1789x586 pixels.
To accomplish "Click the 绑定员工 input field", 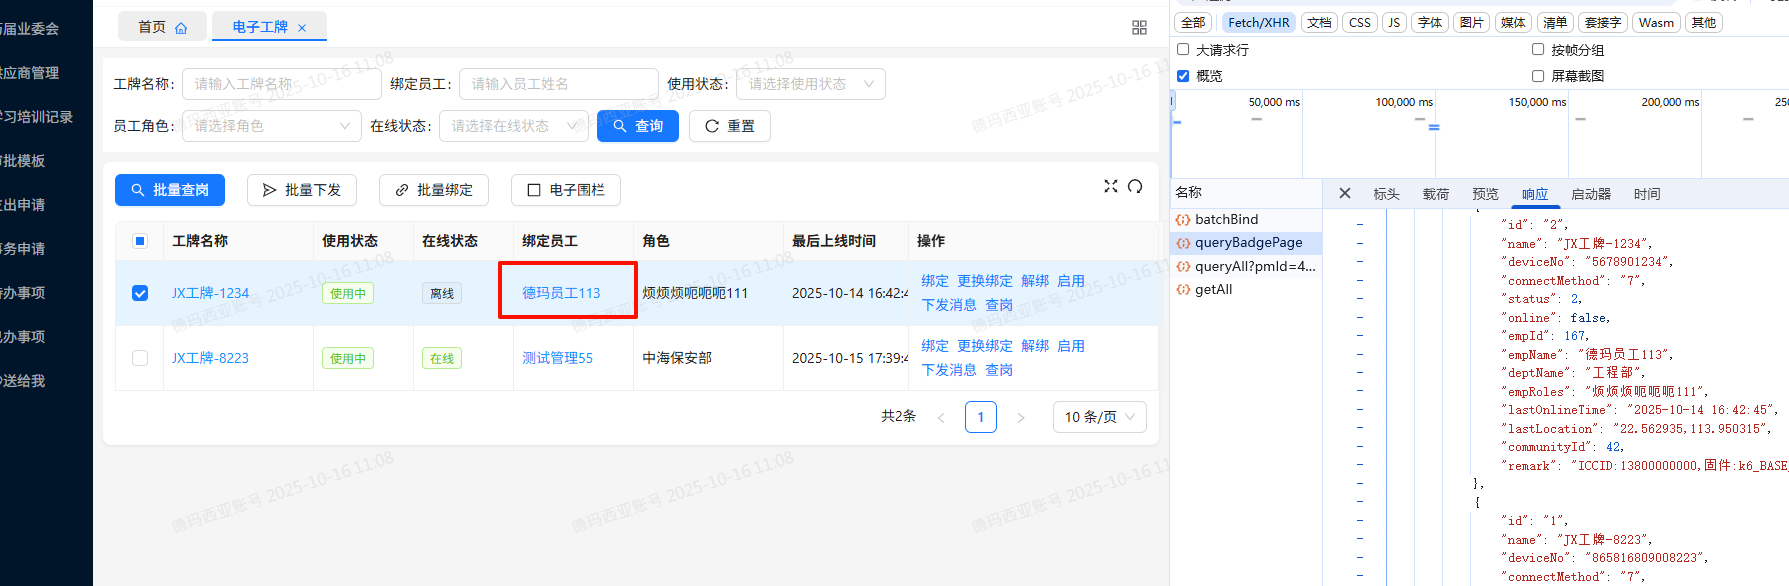I will pos(559,84).
